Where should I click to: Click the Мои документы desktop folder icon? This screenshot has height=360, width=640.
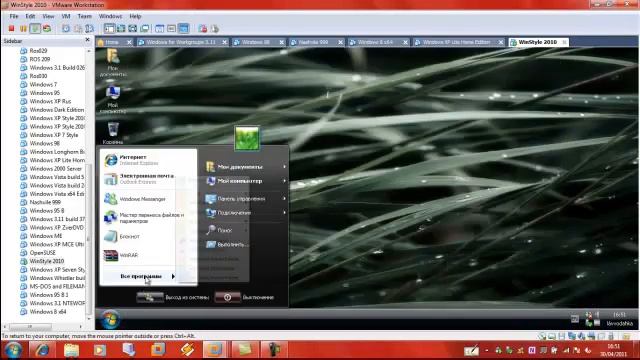click(113, 62)
